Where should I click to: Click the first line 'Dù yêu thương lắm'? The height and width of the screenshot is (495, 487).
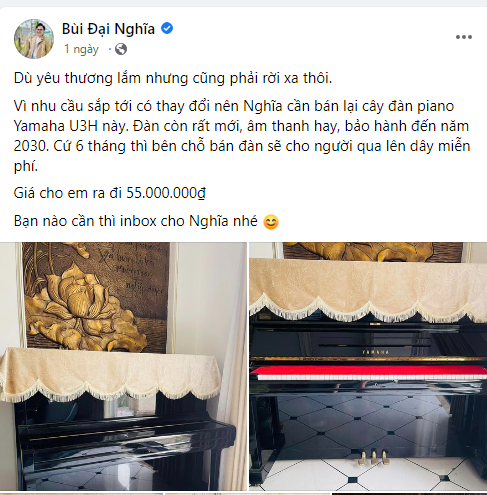[78, 78]
